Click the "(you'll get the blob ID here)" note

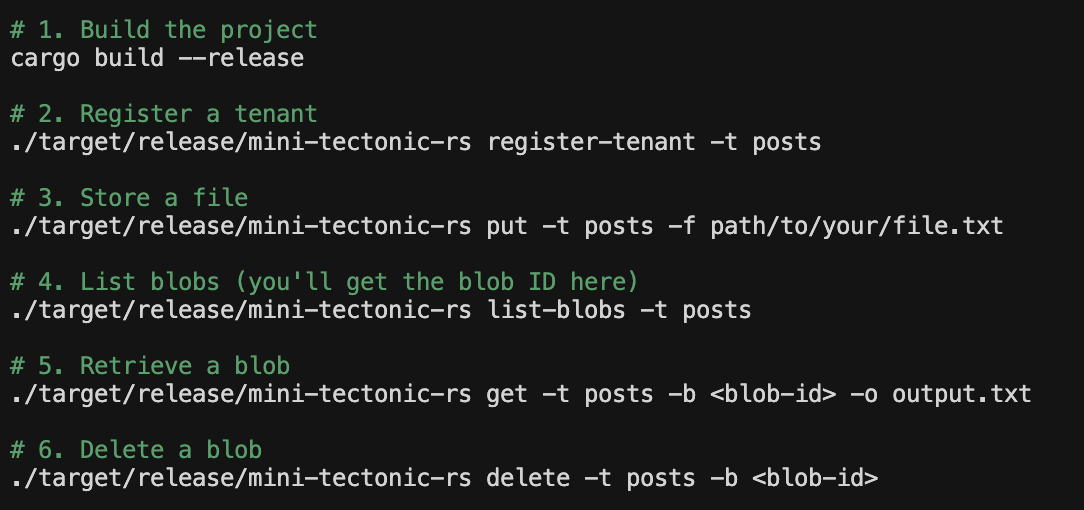[430, 282]
